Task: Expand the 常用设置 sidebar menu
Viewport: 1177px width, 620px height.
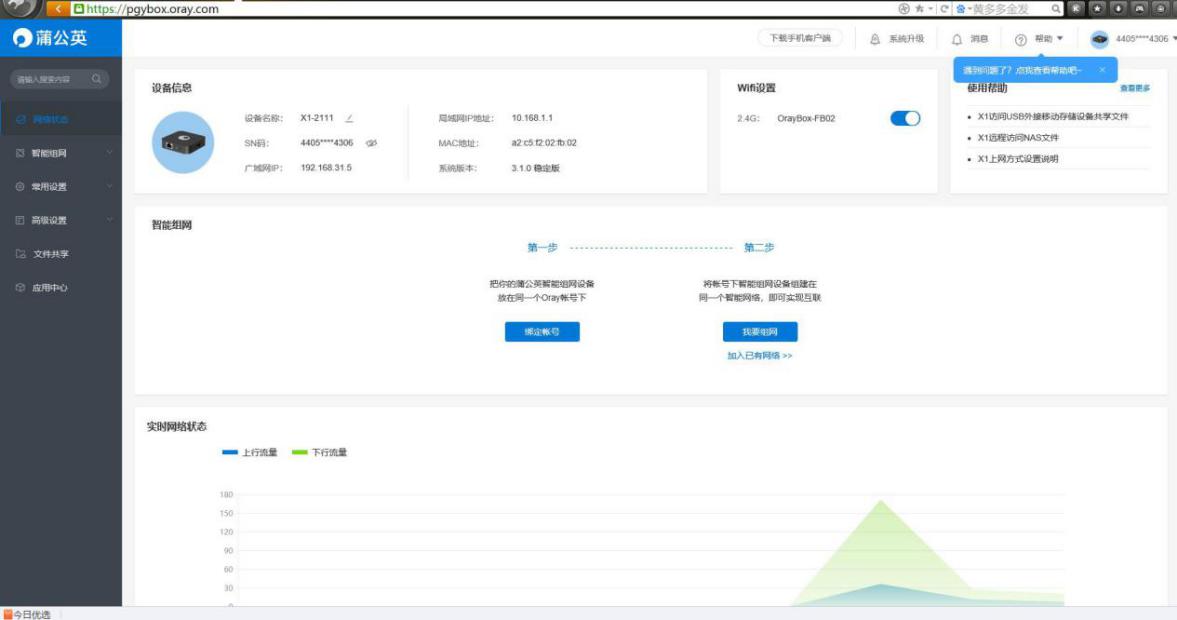Action: tap(60, 187)
